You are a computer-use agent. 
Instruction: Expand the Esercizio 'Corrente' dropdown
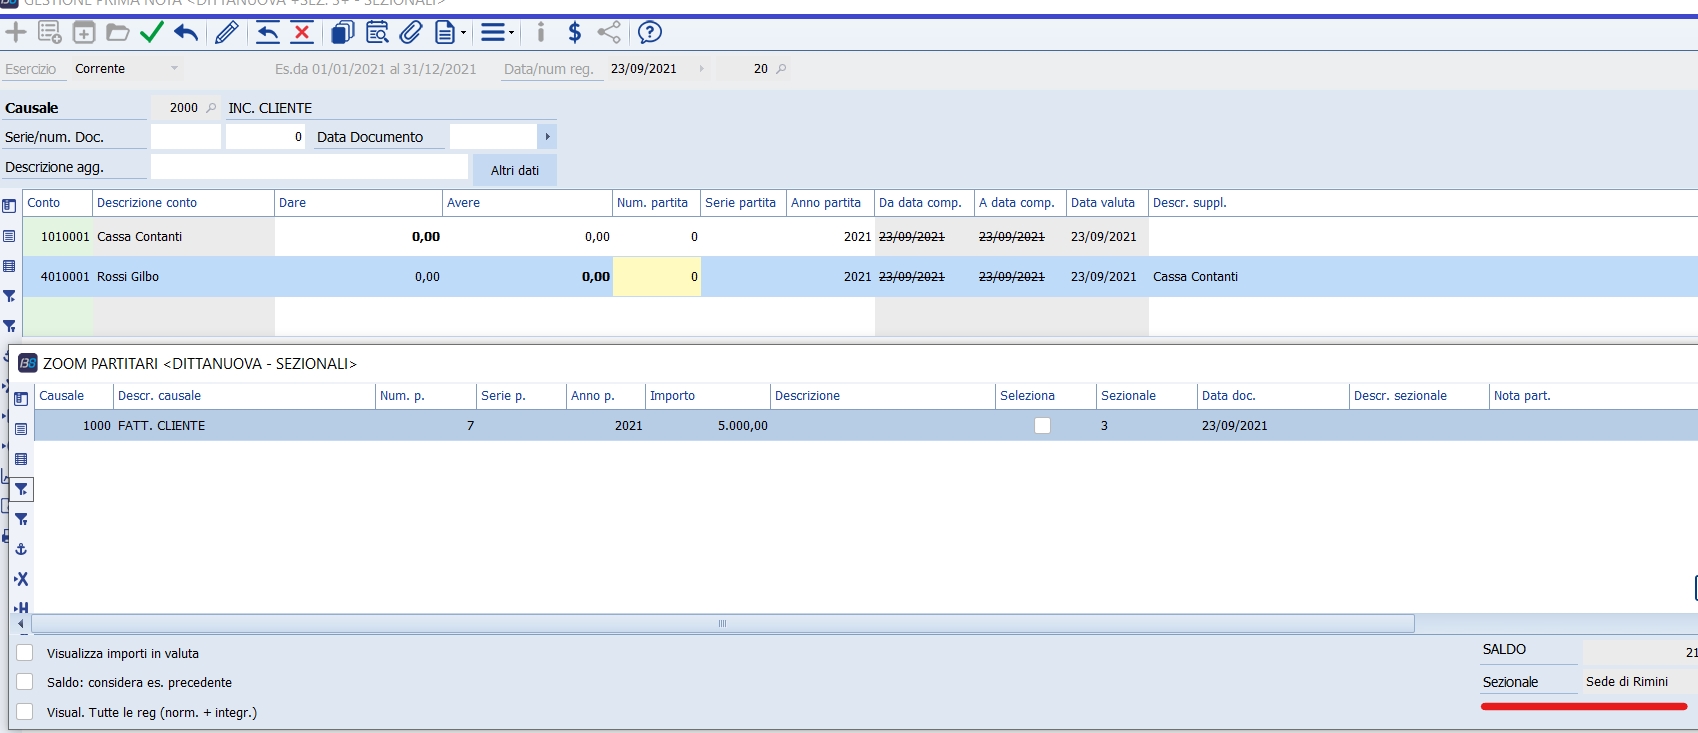[x=174, y=69]
